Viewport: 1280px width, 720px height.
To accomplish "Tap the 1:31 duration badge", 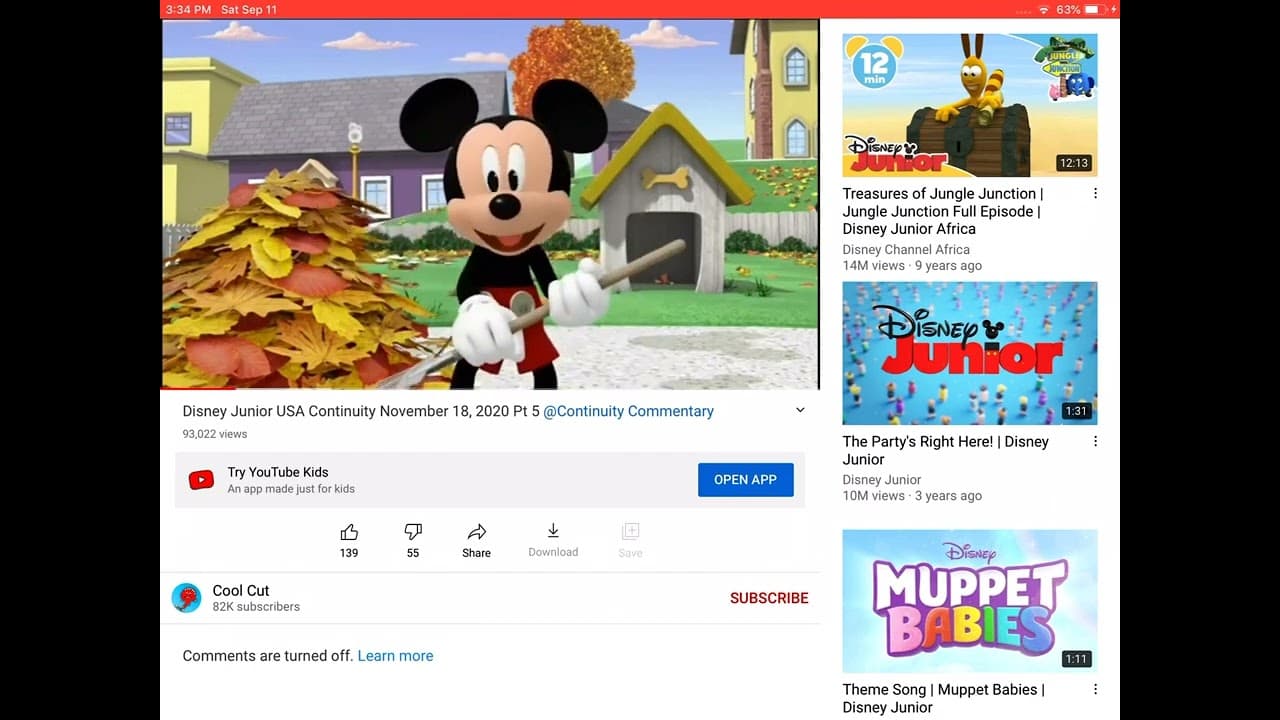I will (x=1077, y=411).
